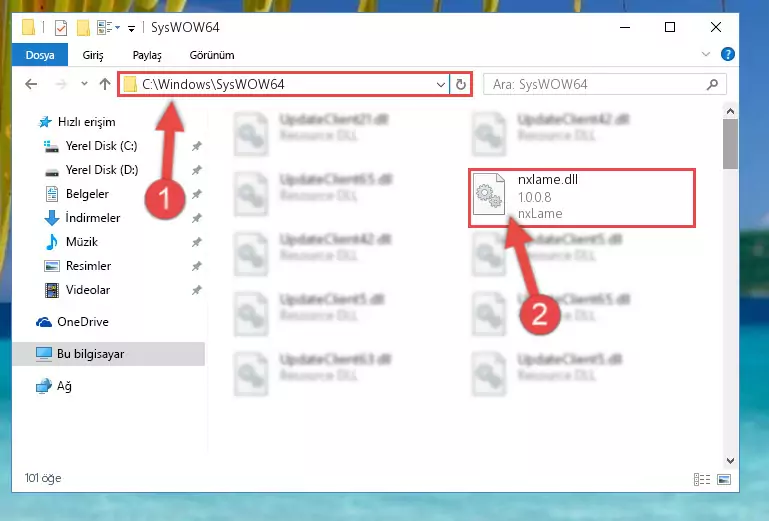The height and width of the screenshot is (521, 769).
Task: Click the pin icon next to Belgeler
Action: tap(197, 194)
